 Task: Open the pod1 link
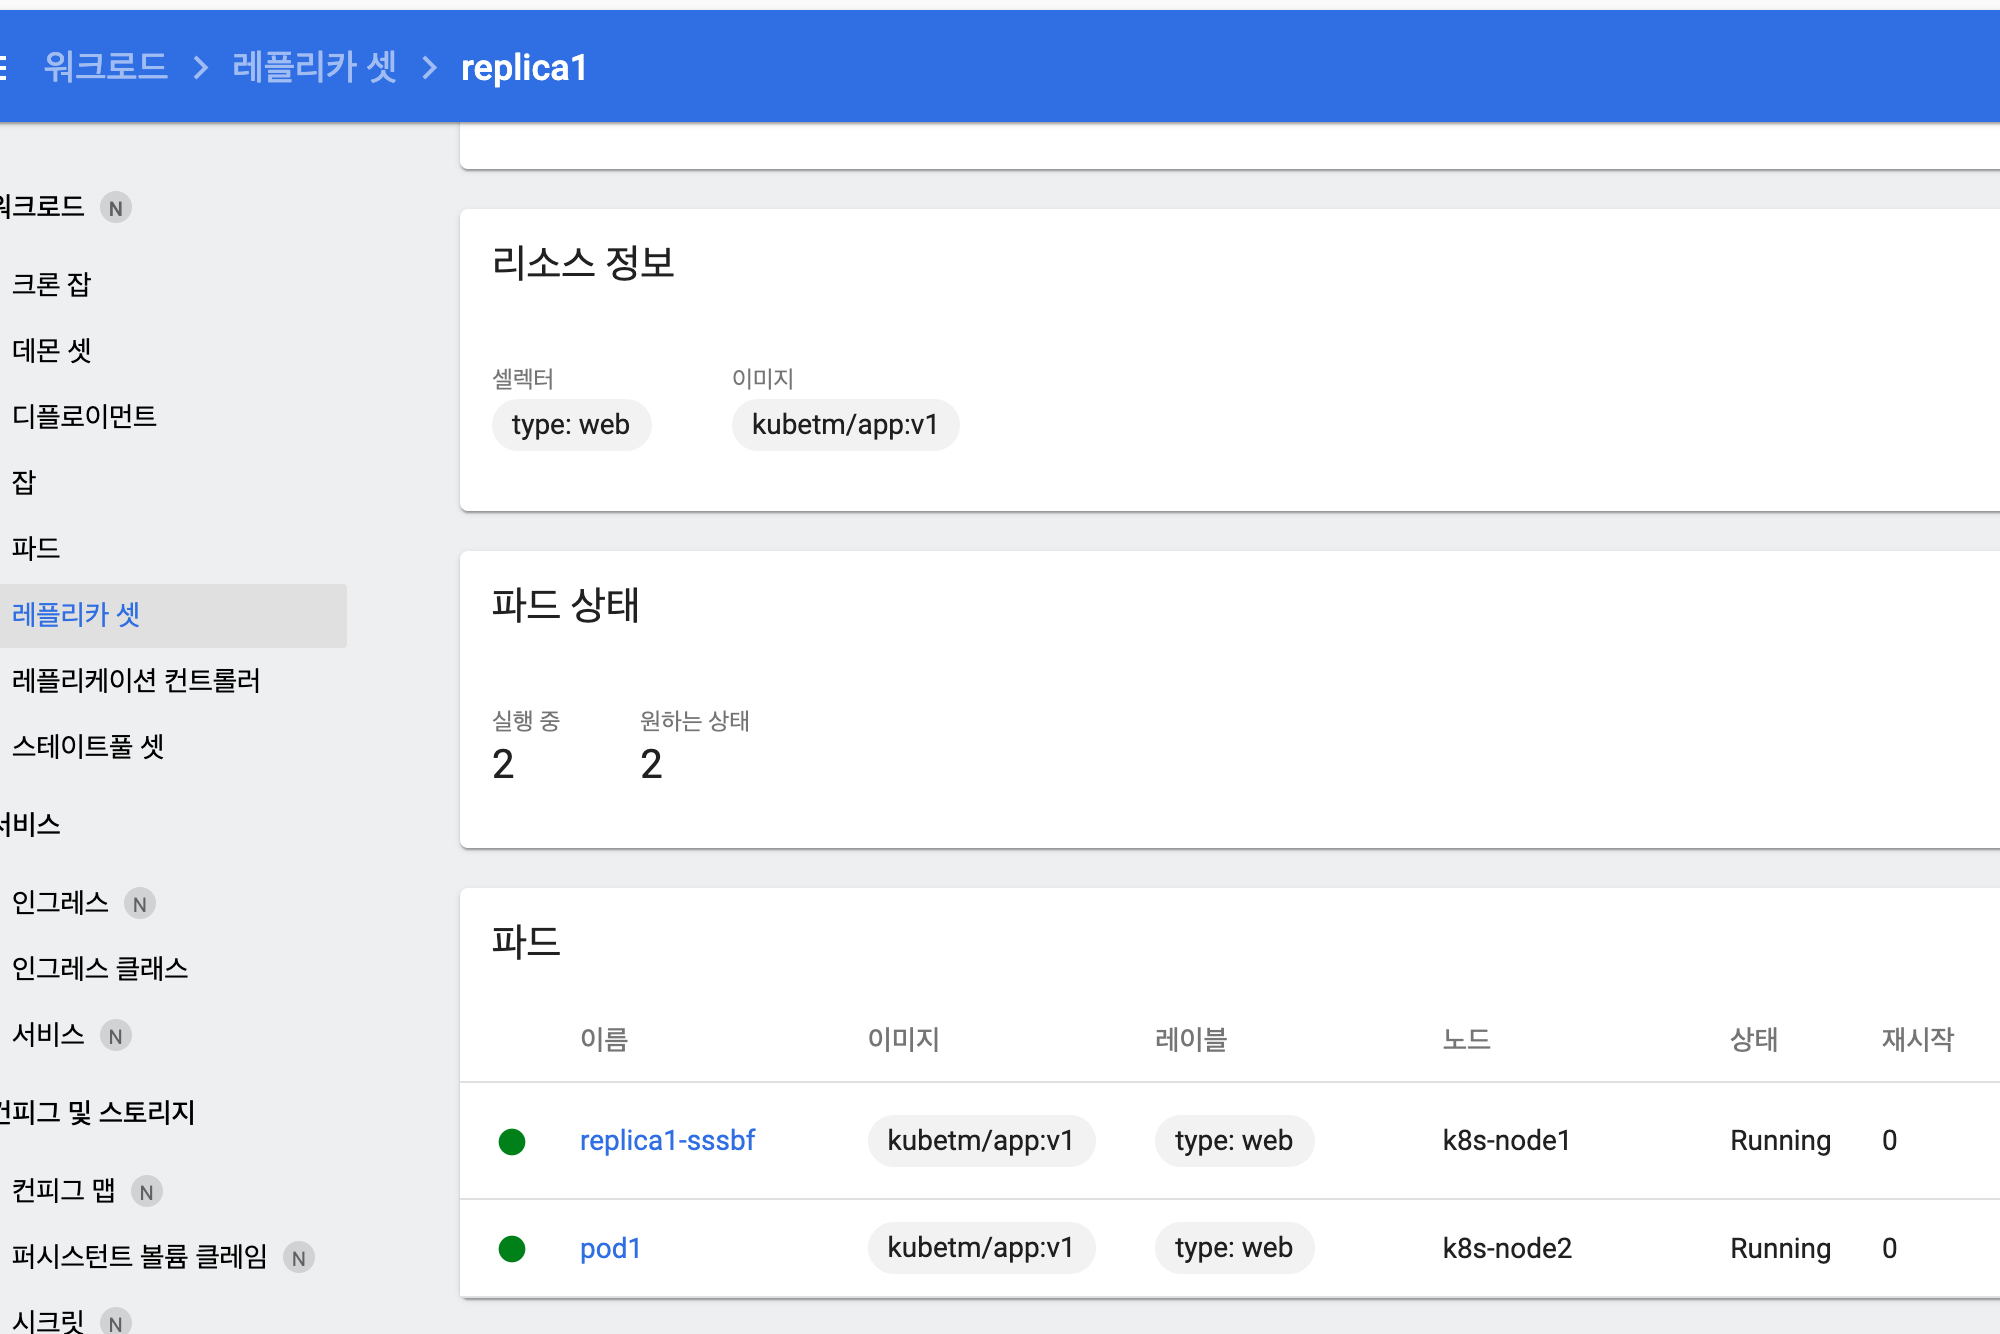coord(610,1248)
